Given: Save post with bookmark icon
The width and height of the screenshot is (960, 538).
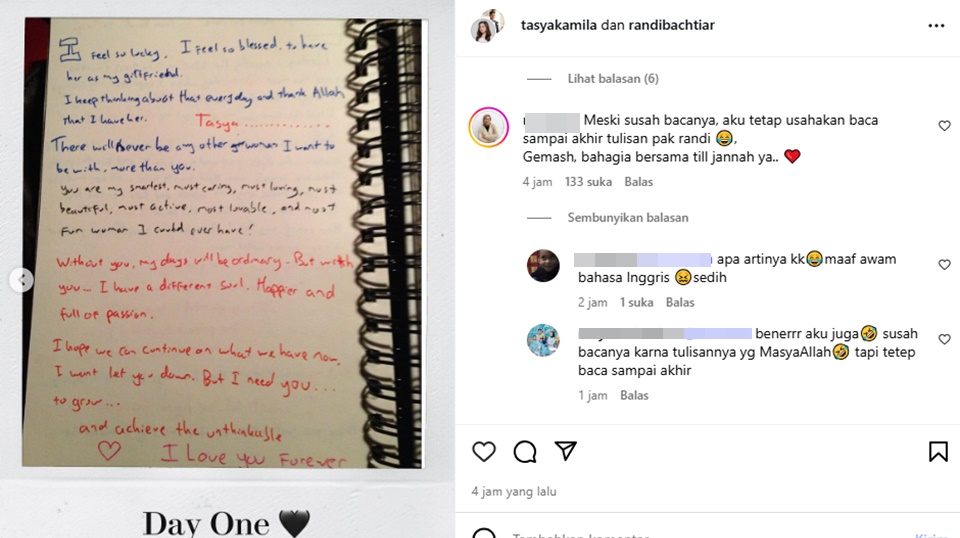Looking at the screenshot, I should click(938, 452).
